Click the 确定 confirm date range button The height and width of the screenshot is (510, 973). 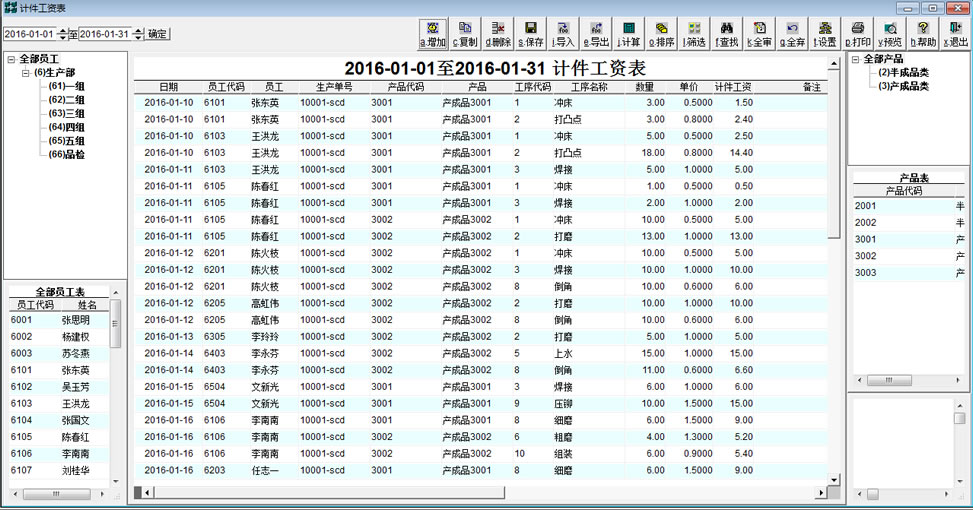click(x=158, y=34)
